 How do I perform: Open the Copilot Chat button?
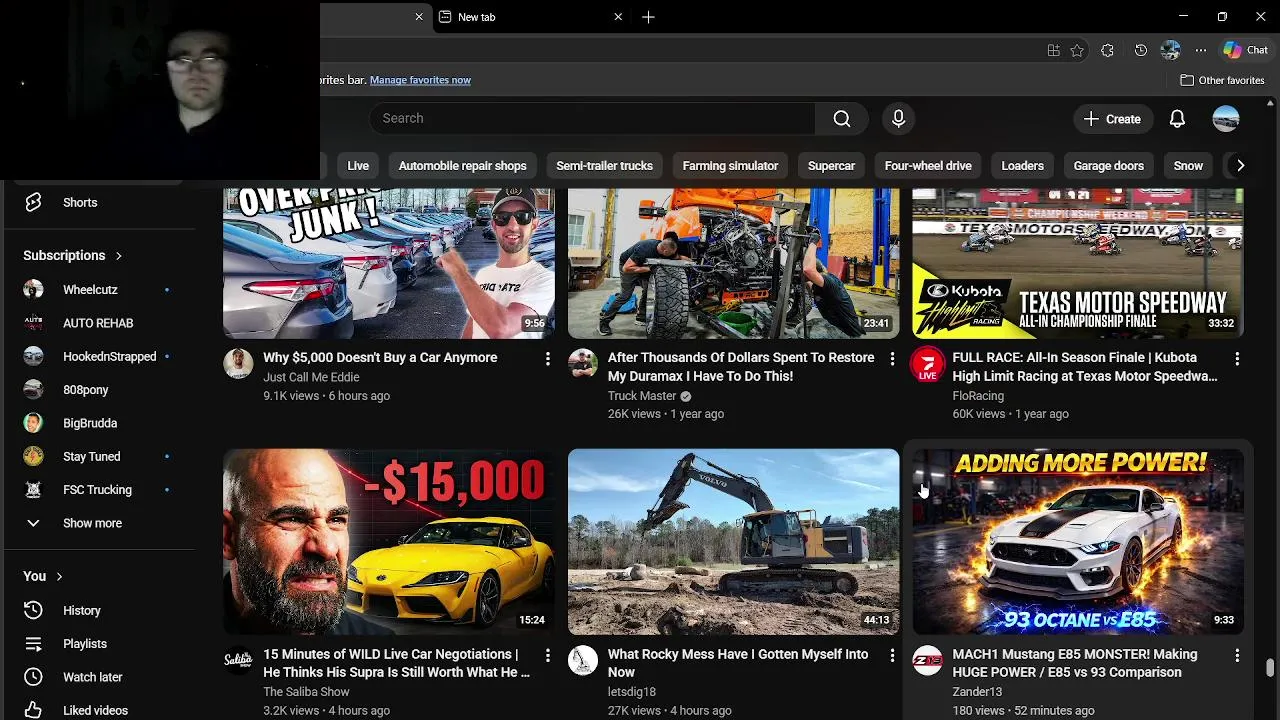(x=1245, y=50)
